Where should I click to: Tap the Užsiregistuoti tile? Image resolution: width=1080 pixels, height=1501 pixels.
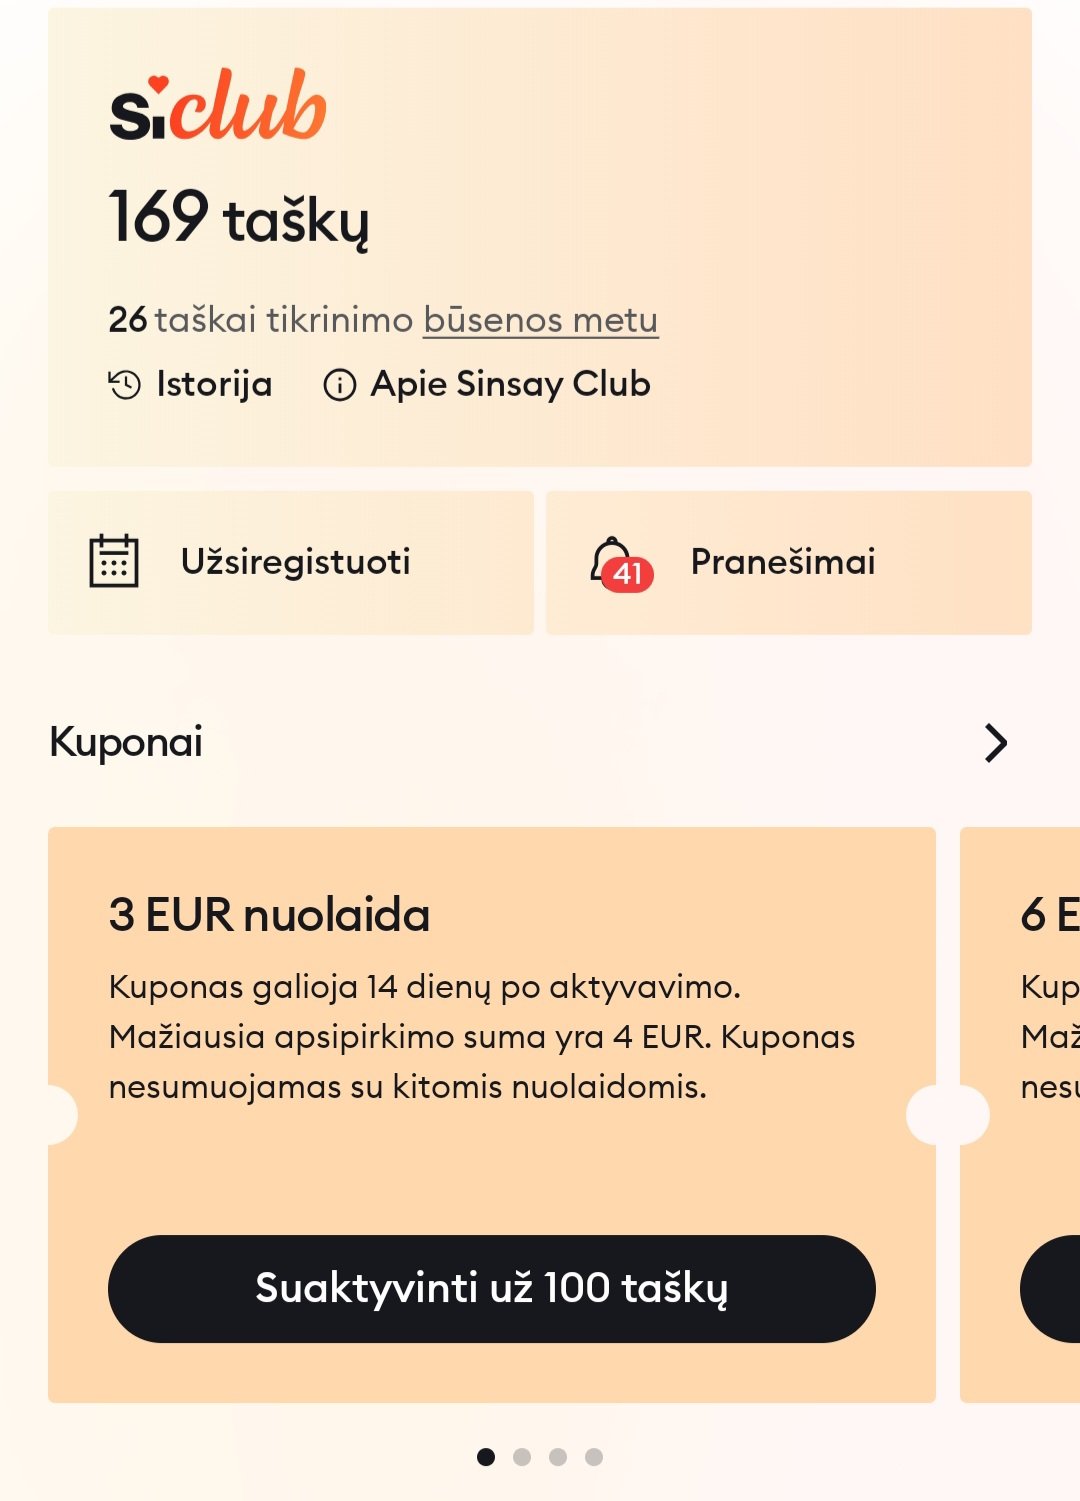tap(291, 562)
